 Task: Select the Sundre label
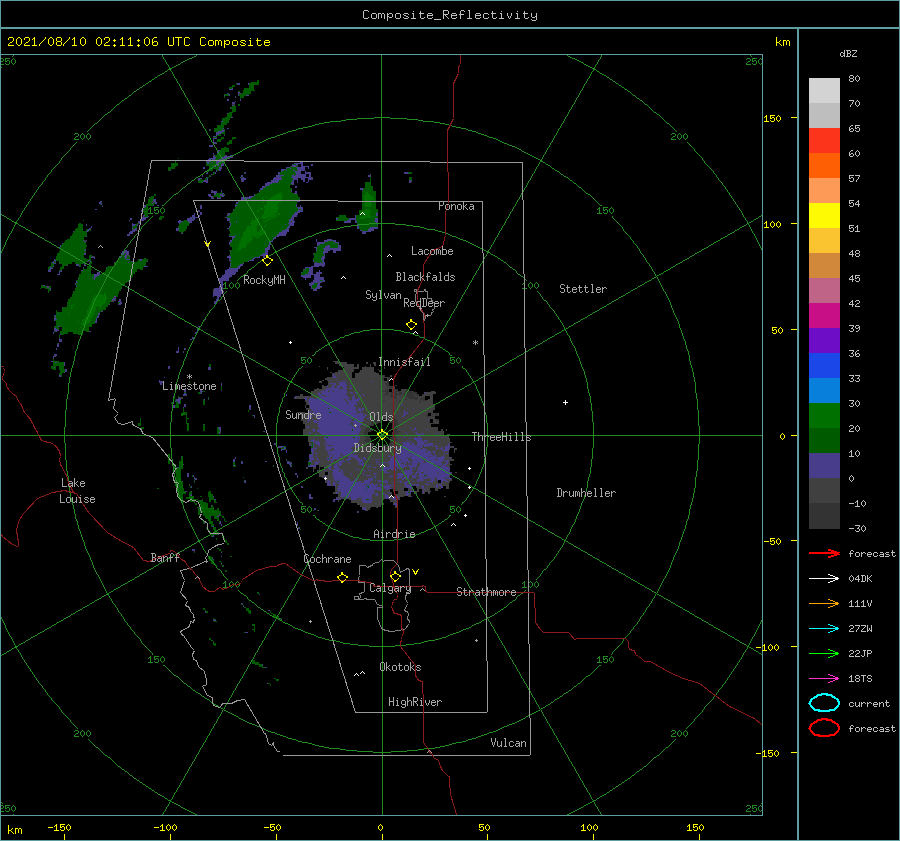(x=303, y=414)
